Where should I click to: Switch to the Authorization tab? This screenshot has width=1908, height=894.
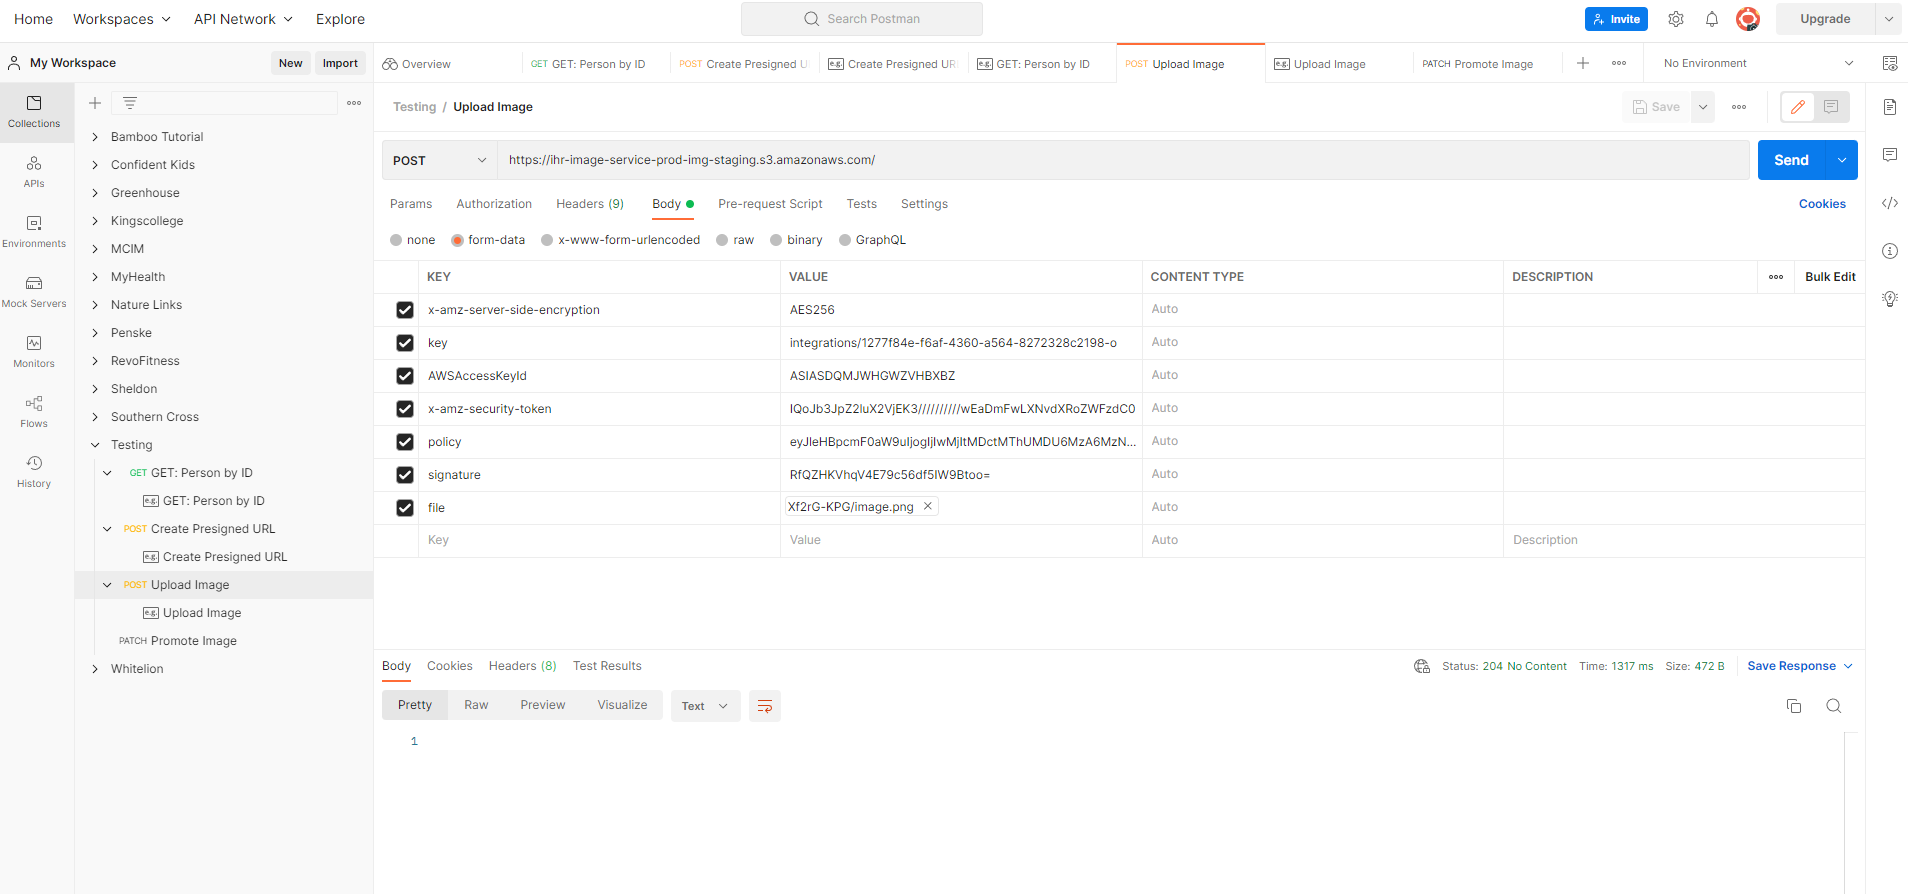pos(494,204)
